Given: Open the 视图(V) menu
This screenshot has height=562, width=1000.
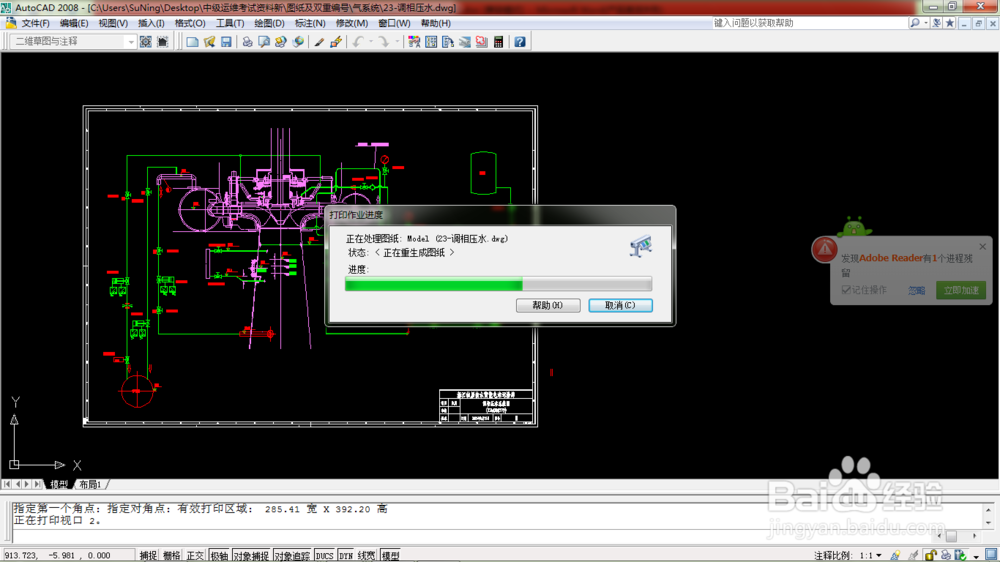Looking at the screenshot, I should click(x=113, y=23).
